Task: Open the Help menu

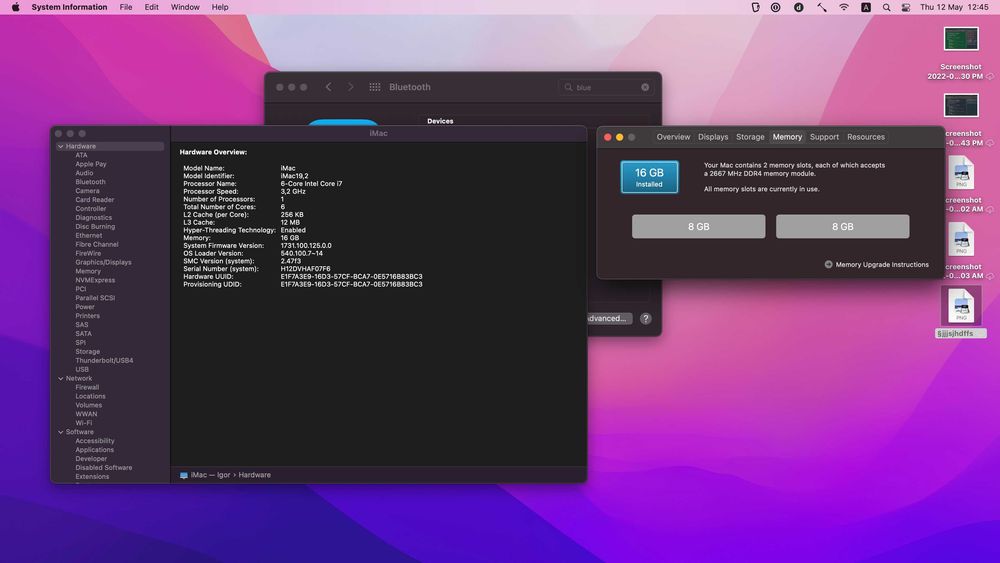Action: 220,7
